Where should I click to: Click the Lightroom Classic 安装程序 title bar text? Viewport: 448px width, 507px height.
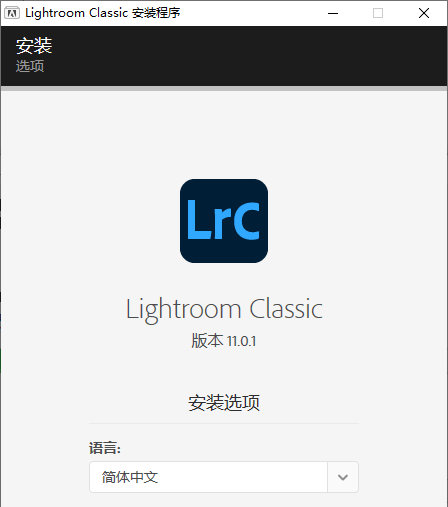103,13
